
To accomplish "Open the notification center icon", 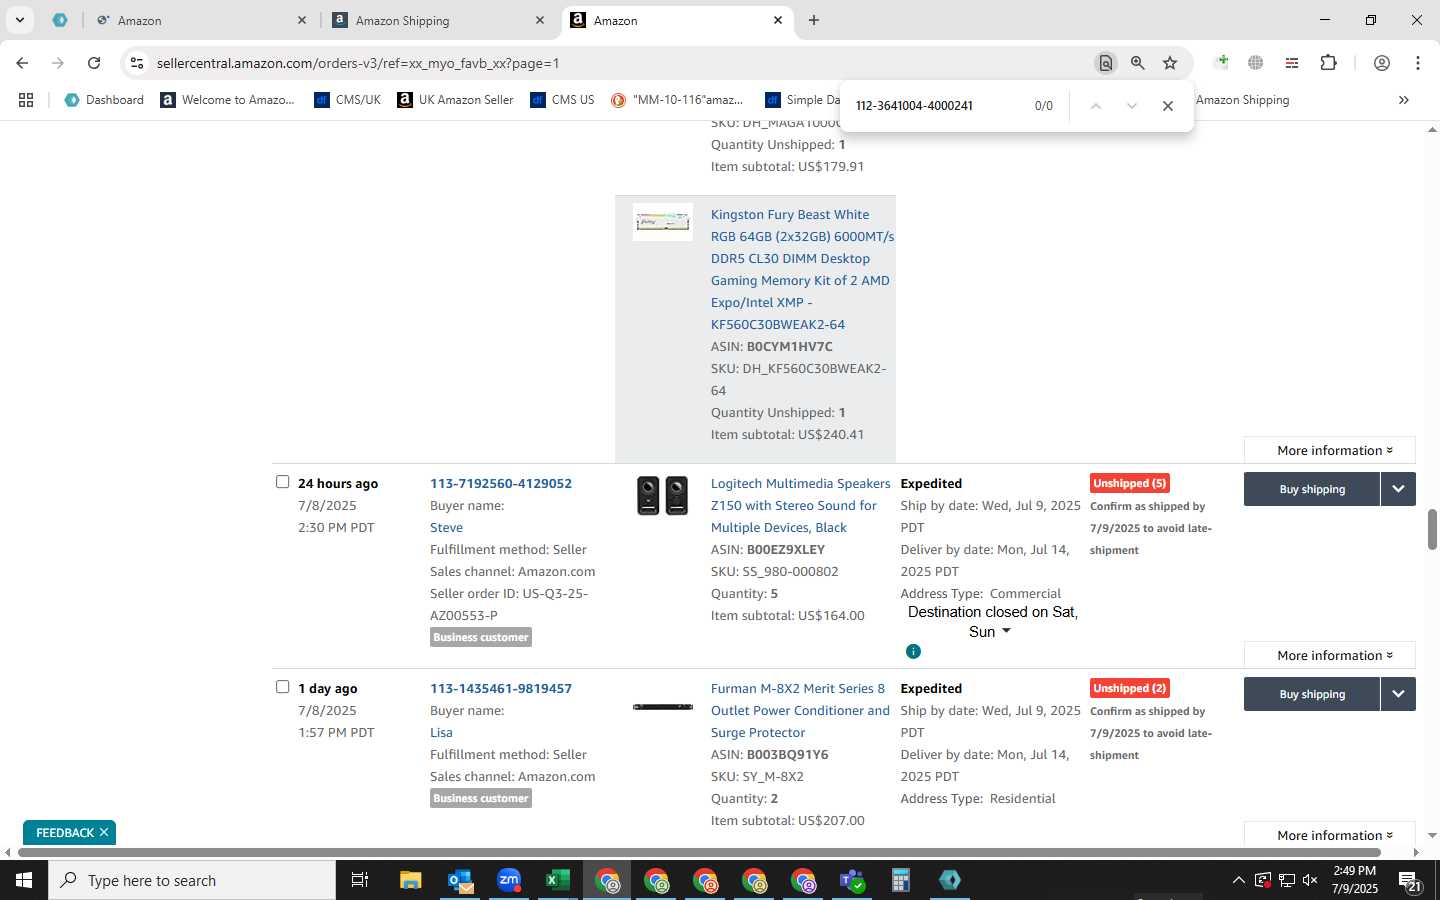I will 1410,881.
